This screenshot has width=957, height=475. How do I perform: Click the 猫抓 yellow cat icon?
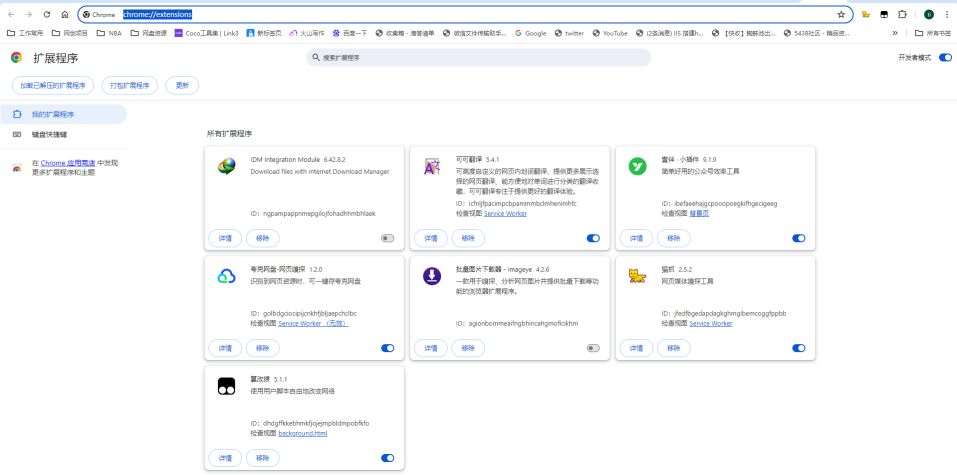(x=637, y=277)
